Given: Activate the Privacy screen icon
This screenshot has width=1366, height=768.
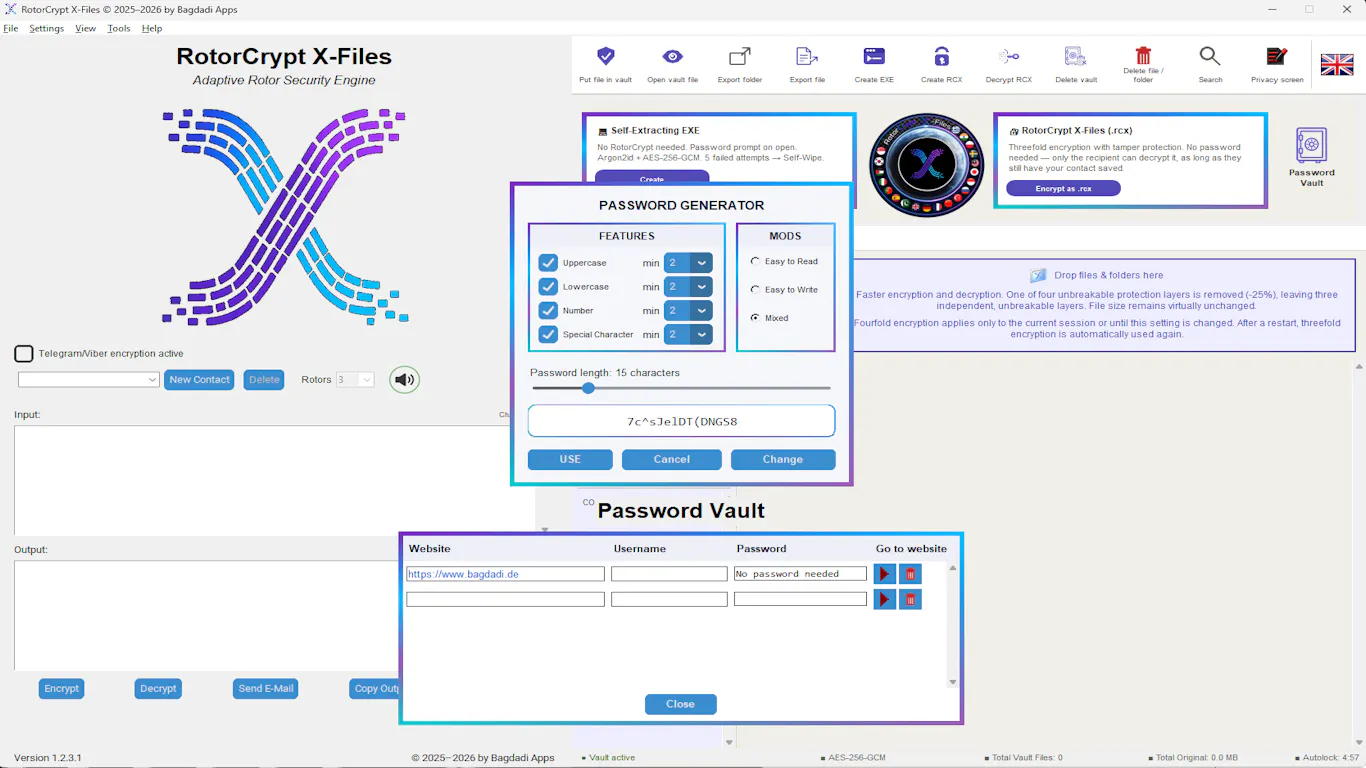Looking at the screenshot, I should (x=1277, y=57).
